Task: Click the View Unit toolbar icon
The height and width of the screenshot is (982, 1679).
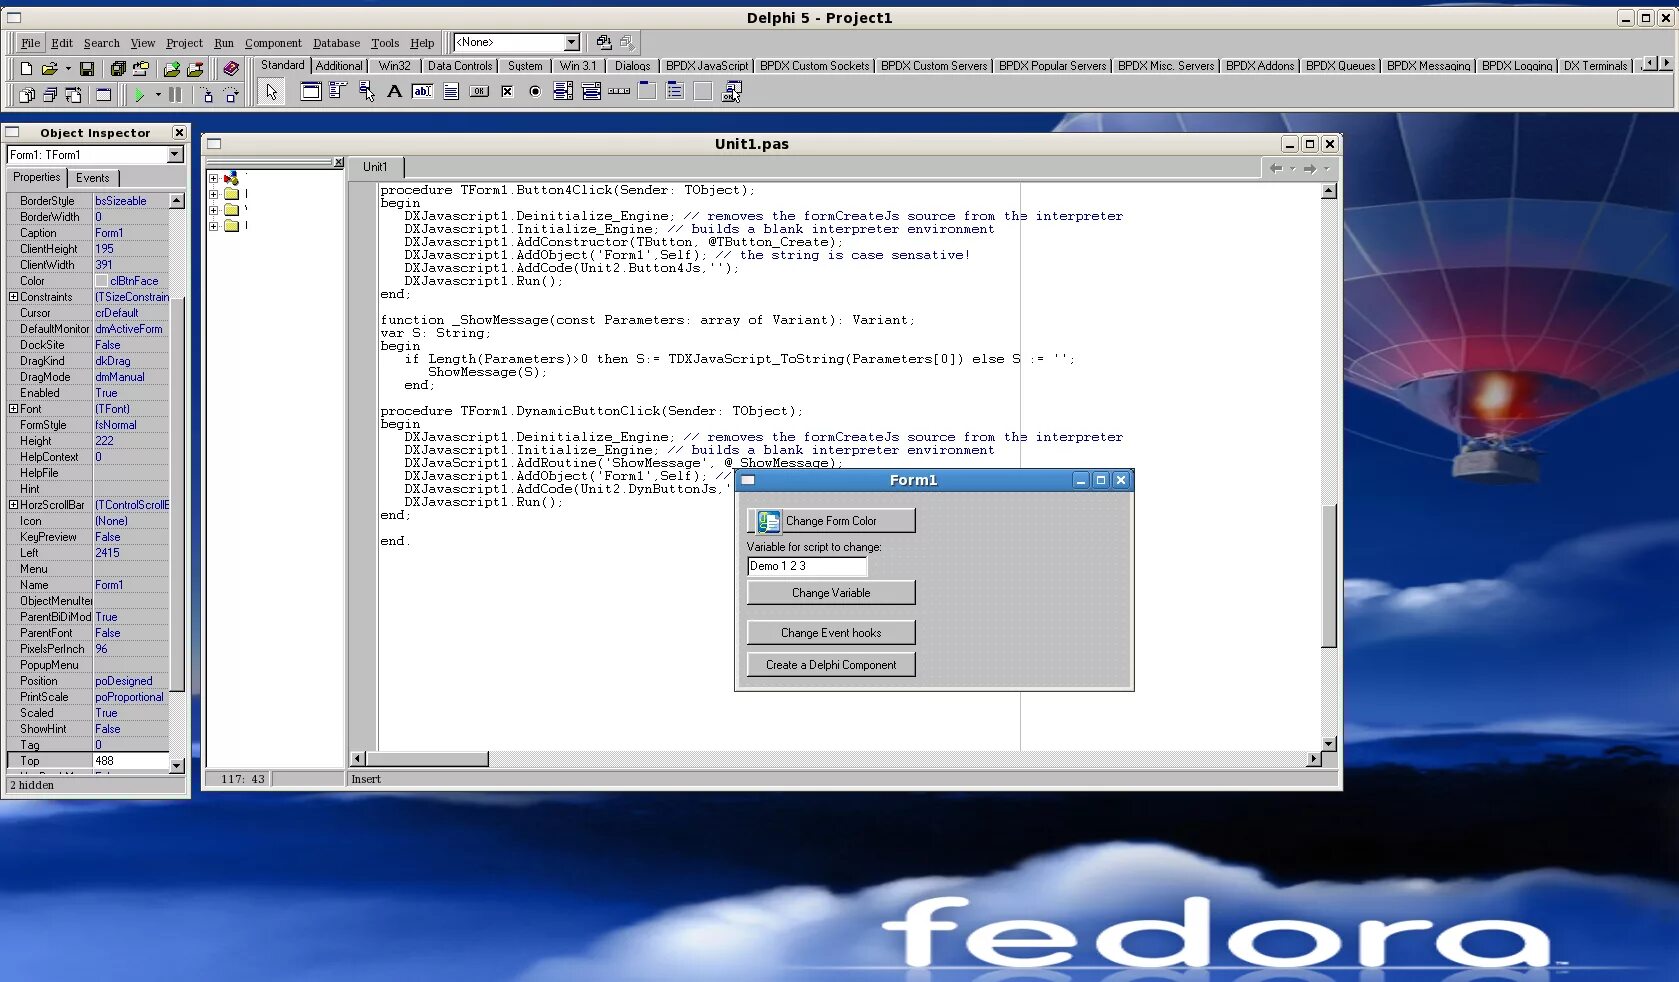Action: 27,95
